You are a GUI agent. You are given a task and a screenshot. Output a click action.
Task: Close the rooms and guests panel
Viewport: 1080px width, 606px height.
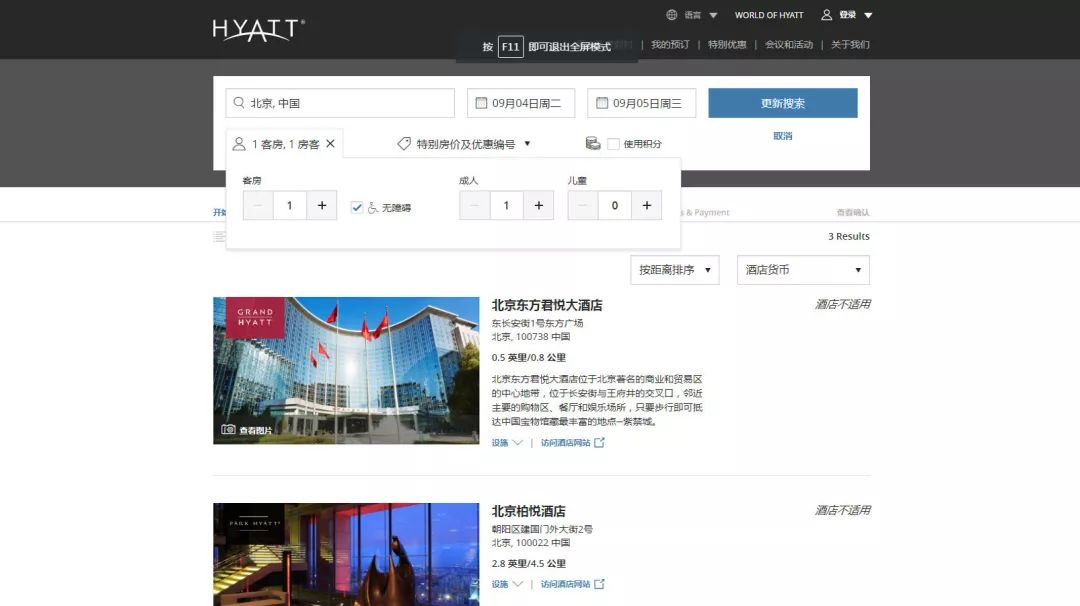[x=330, y=144]
